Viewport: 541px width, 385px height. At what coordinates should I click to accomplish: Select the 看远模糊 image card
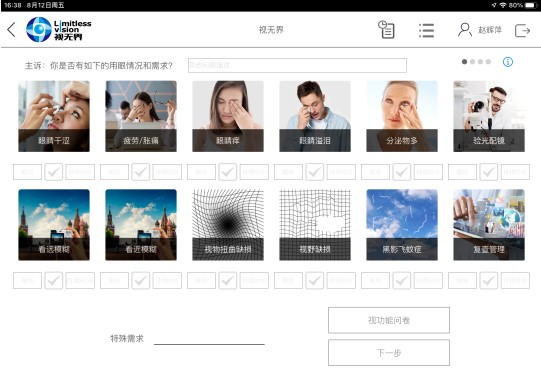(x=54, y=225)
